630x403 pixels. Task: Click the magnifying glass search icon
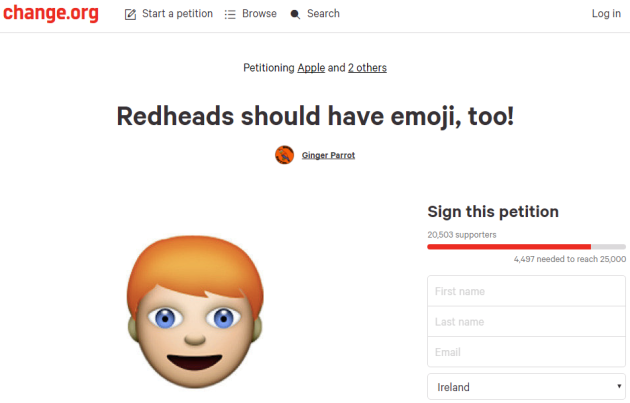[x=295, y=14]
